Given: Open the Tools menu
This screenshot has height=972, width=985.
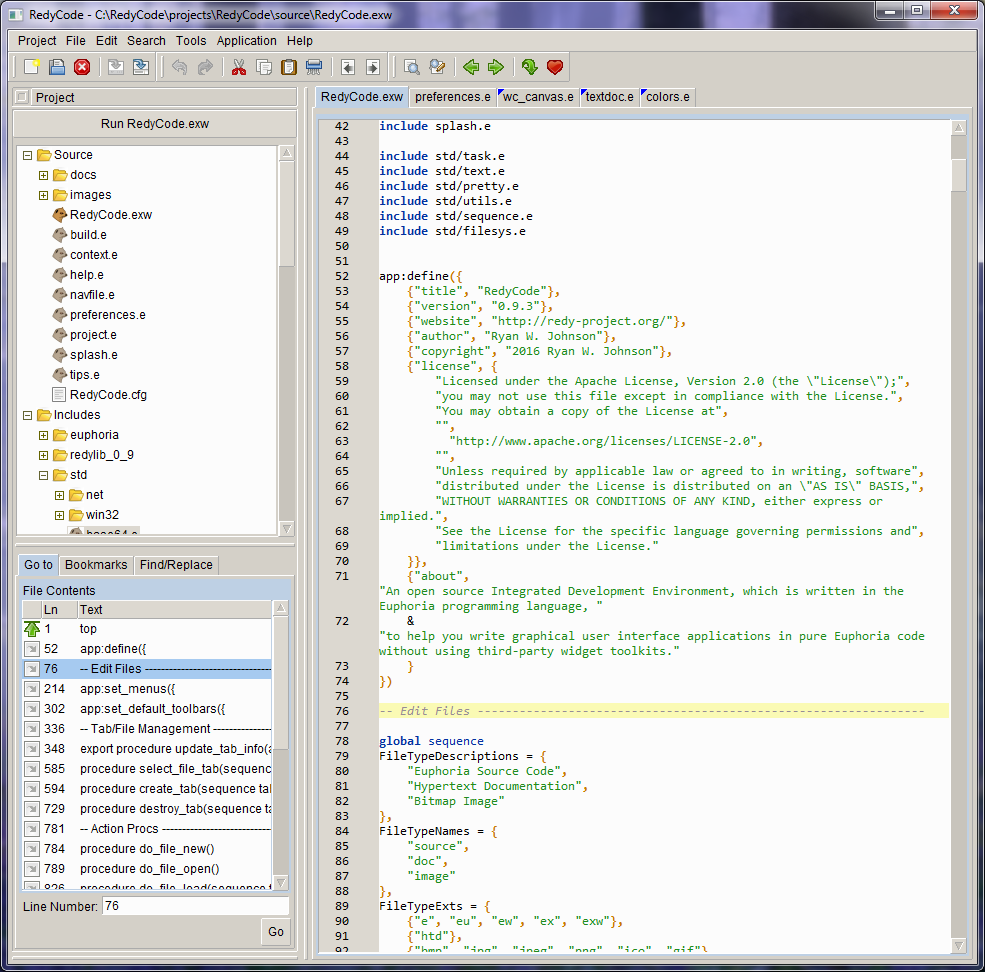Looking at the screenshot, I should click(x=191, y=41).
